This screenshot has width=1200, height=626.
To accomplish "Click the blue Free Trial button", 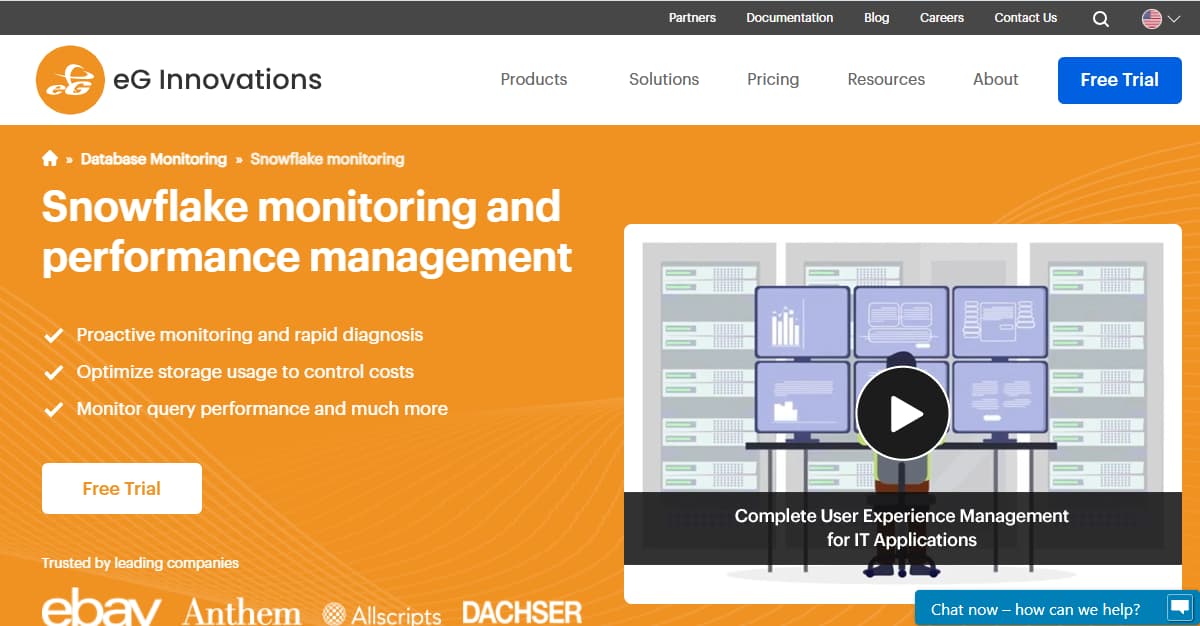I will coord(1119,80).
